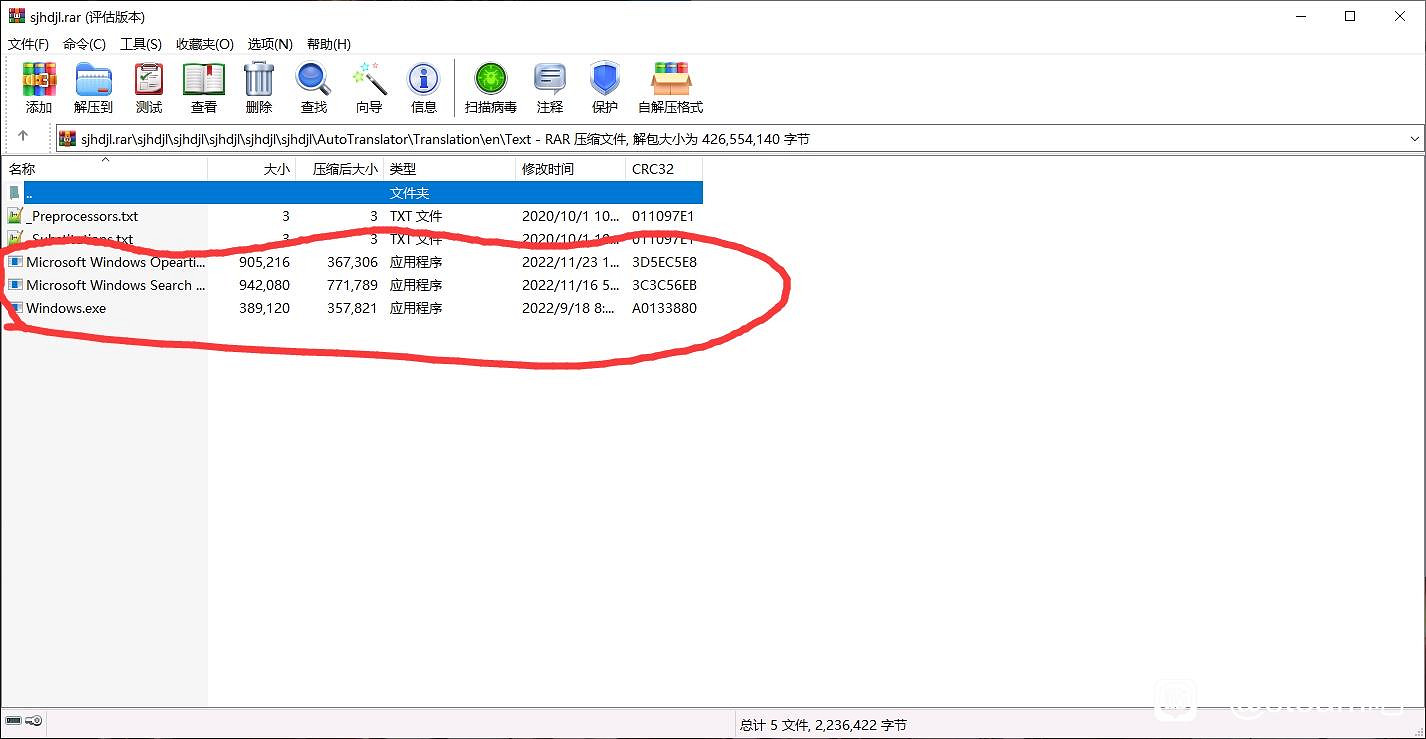Image resolution: width=1426 pixels, height=739 pixels.
Task: Open the 收藏夹(O) menu
Action: click(x=204, y=44)
